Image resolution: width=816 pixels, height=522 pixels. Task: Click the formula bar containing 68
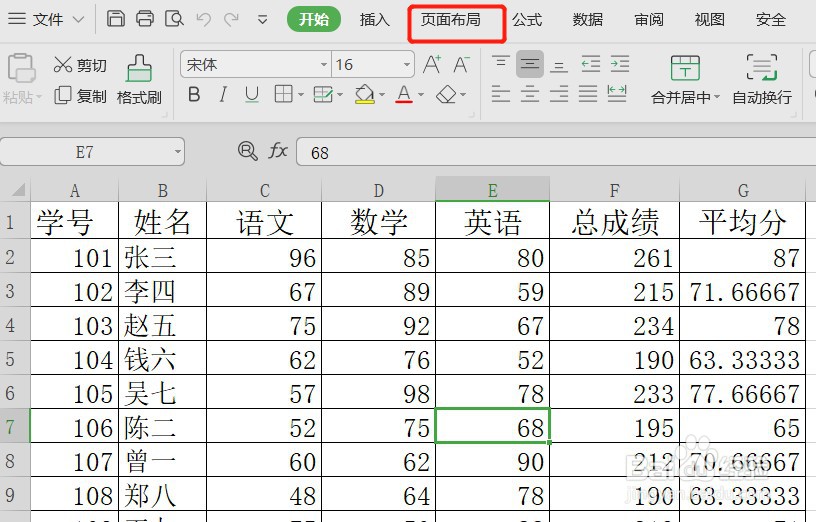[x=556, y=152]
